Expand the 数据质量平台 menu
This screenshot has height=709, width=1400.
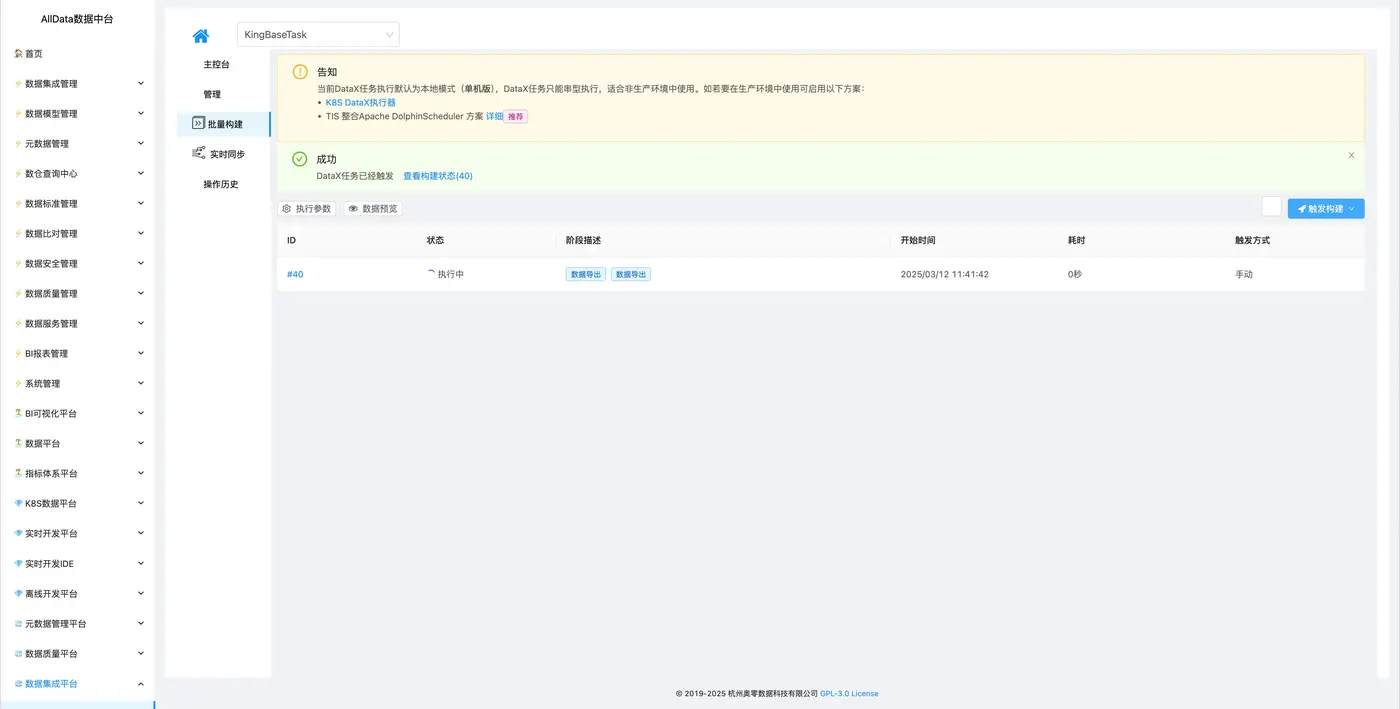pos(141,653)
